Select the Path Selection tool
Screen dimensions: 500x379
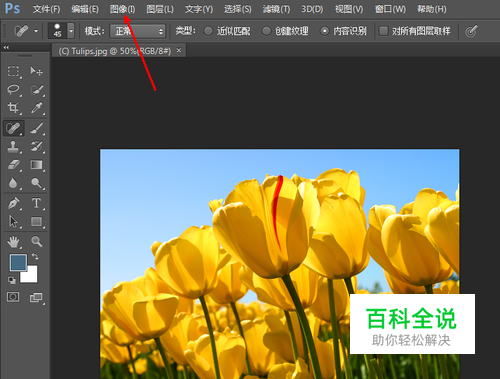[13, 222]
